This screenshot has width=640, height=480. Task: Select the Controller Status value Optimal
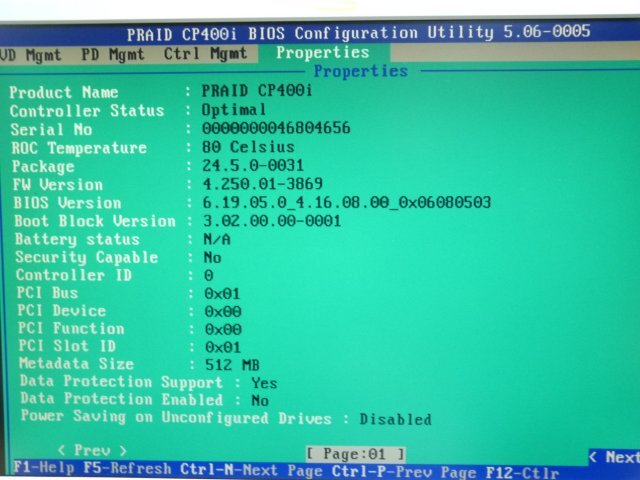(x=234, y=110)
